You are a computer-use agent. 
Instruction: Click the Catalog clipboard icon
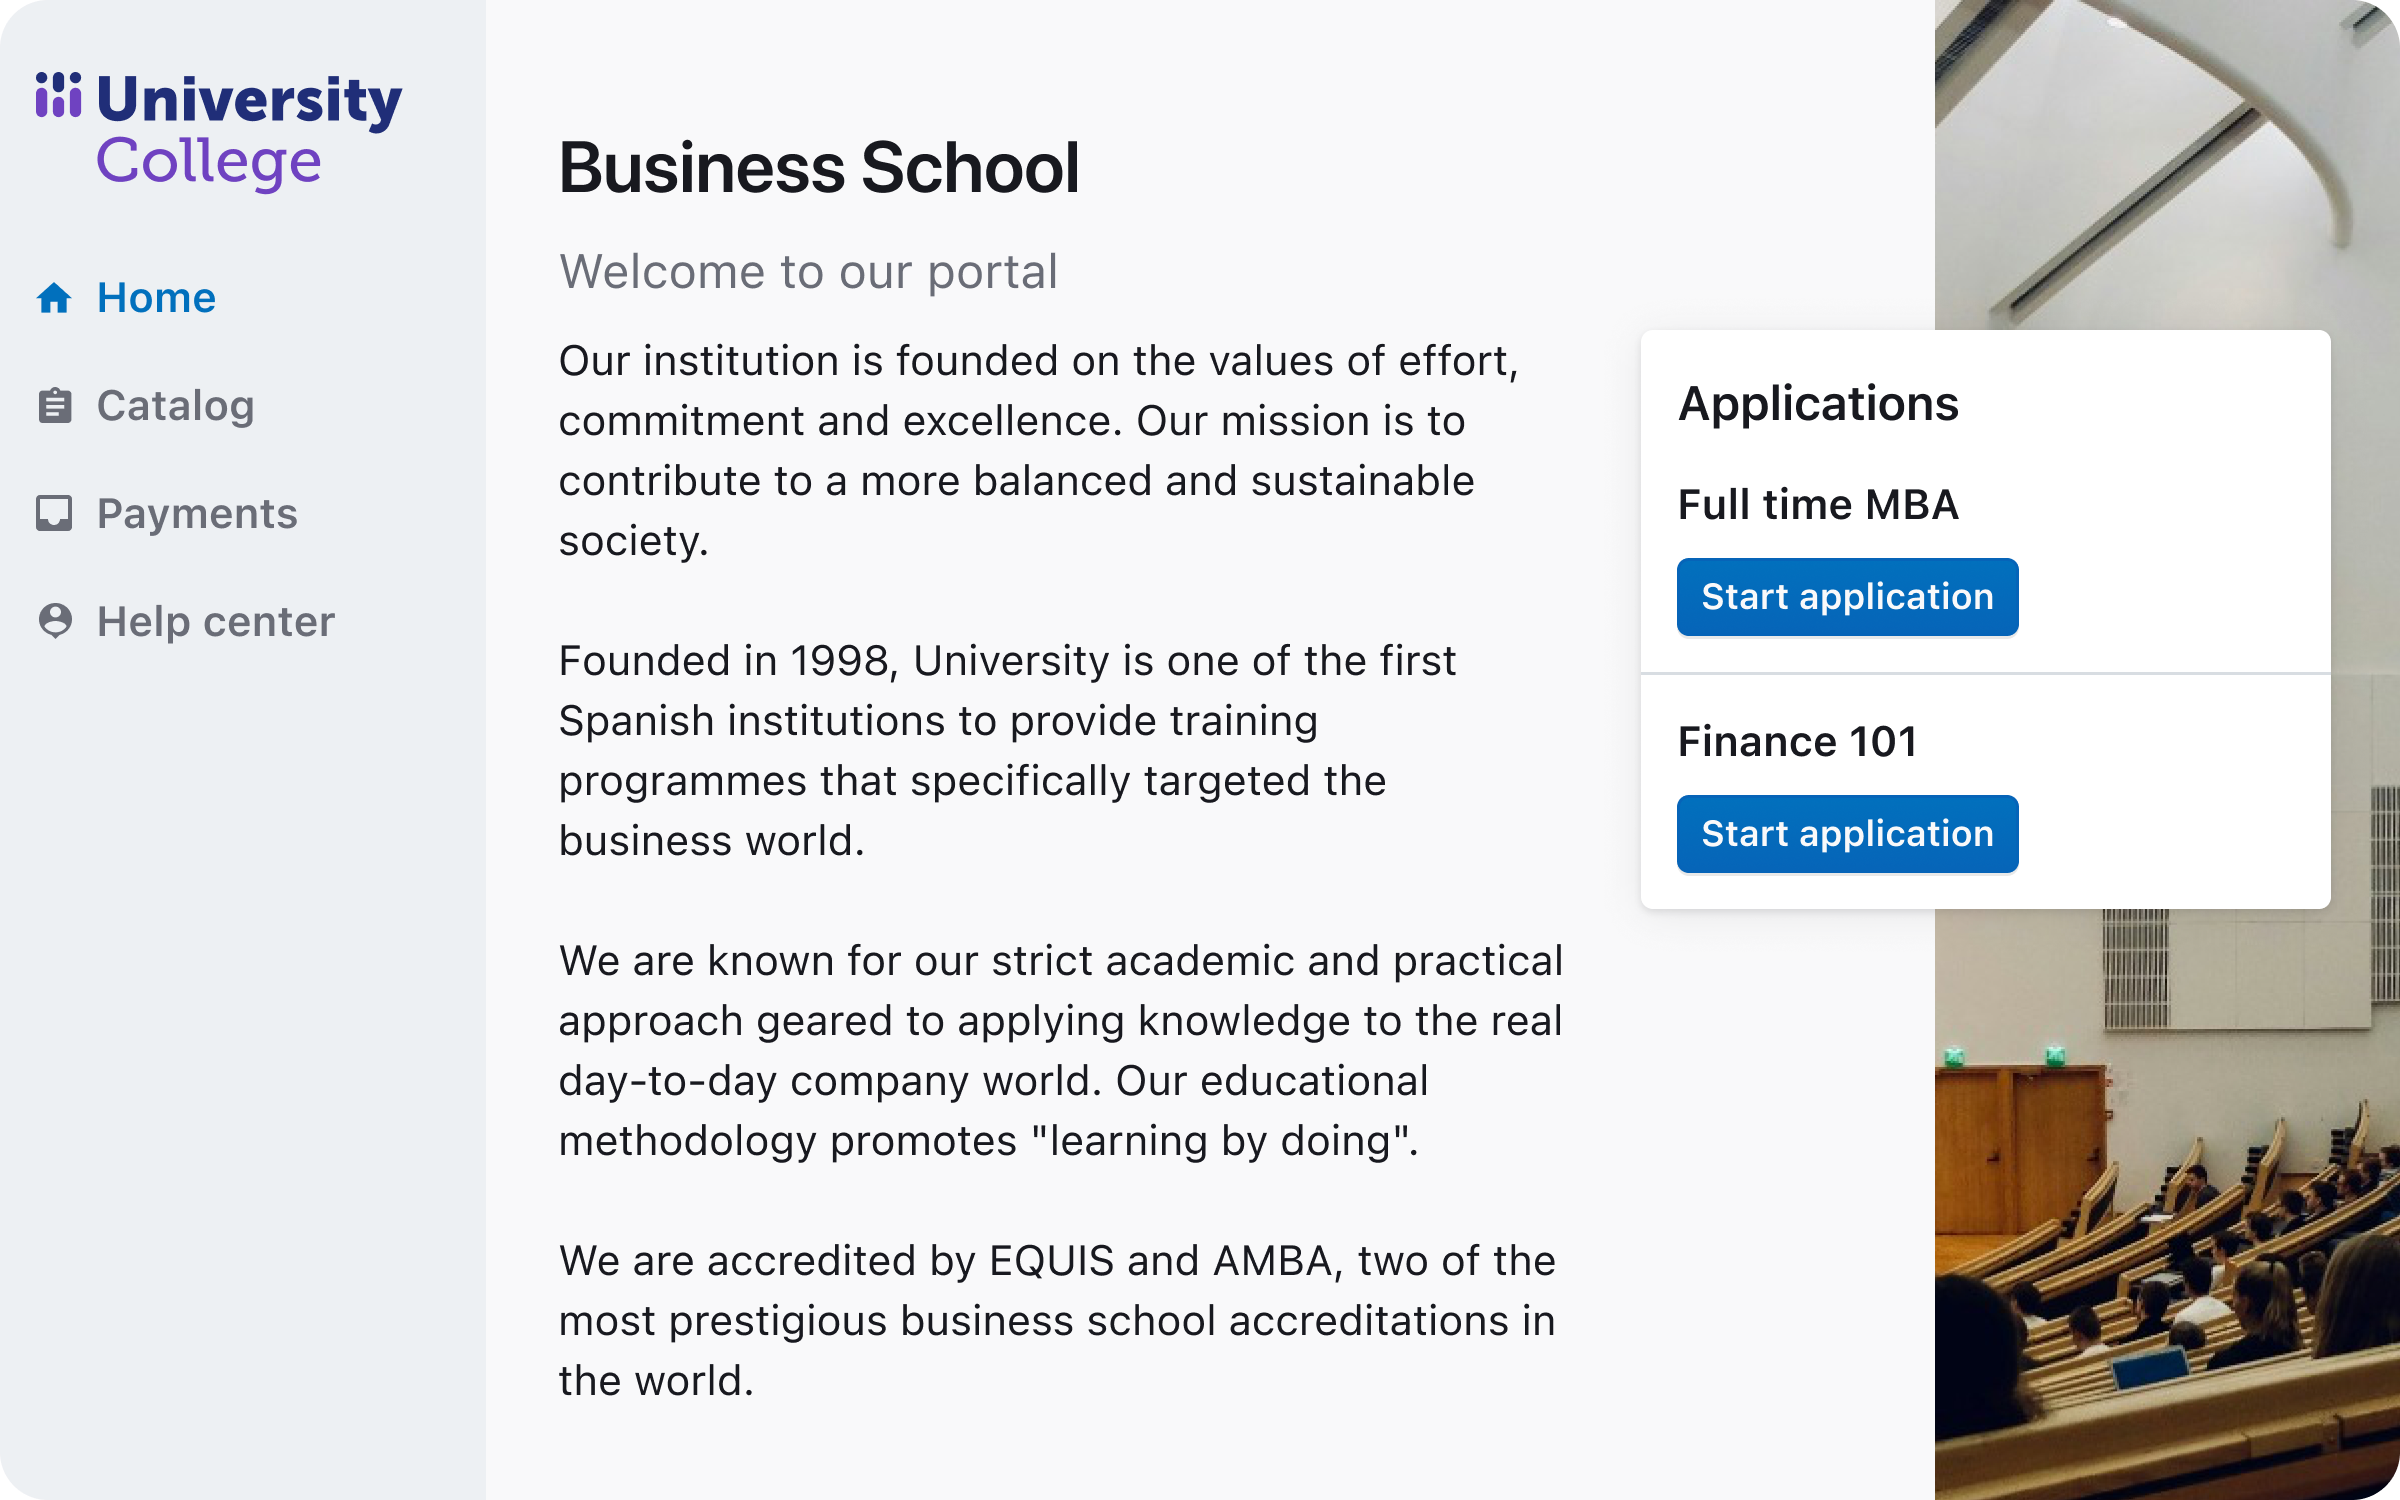click(x=54, y=406)
